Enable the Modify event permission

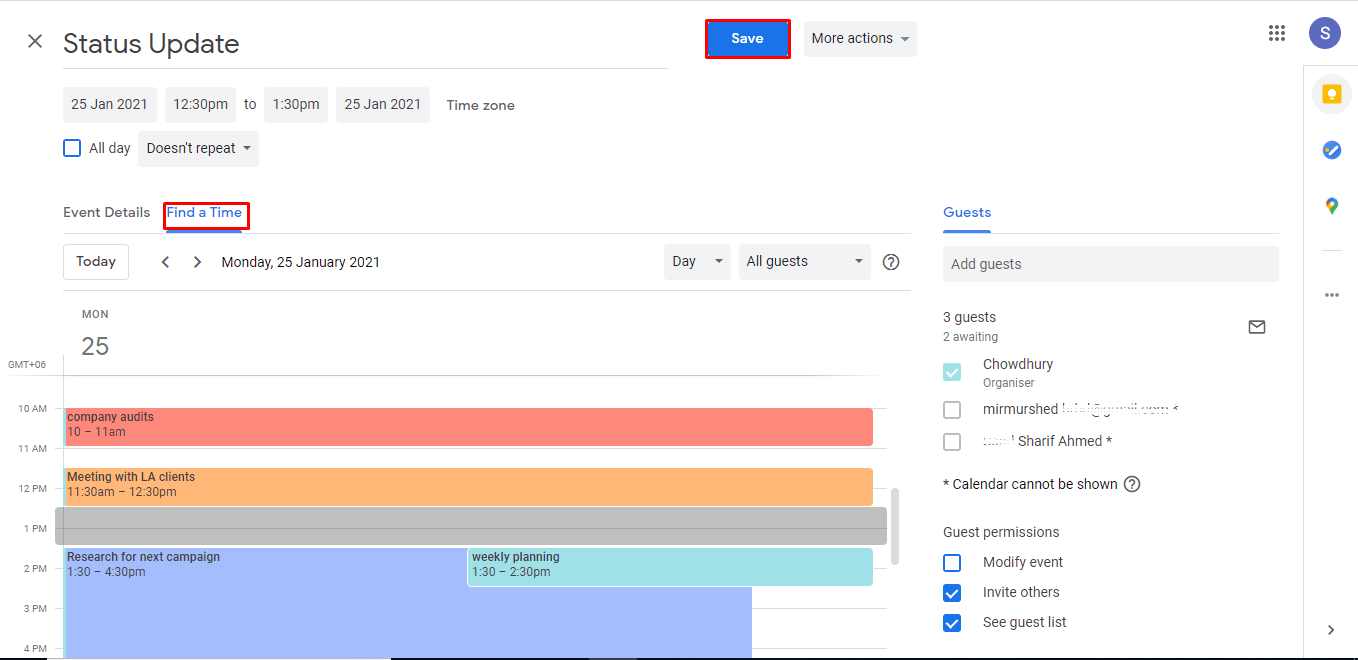952,563
